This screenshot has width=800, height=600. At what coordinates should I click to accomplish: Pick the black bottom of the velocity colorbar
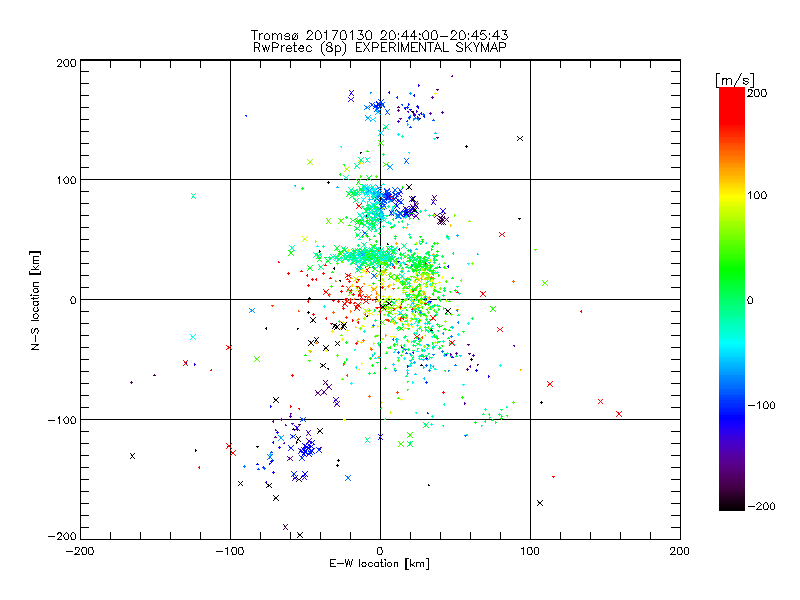(x=732, y=503)
